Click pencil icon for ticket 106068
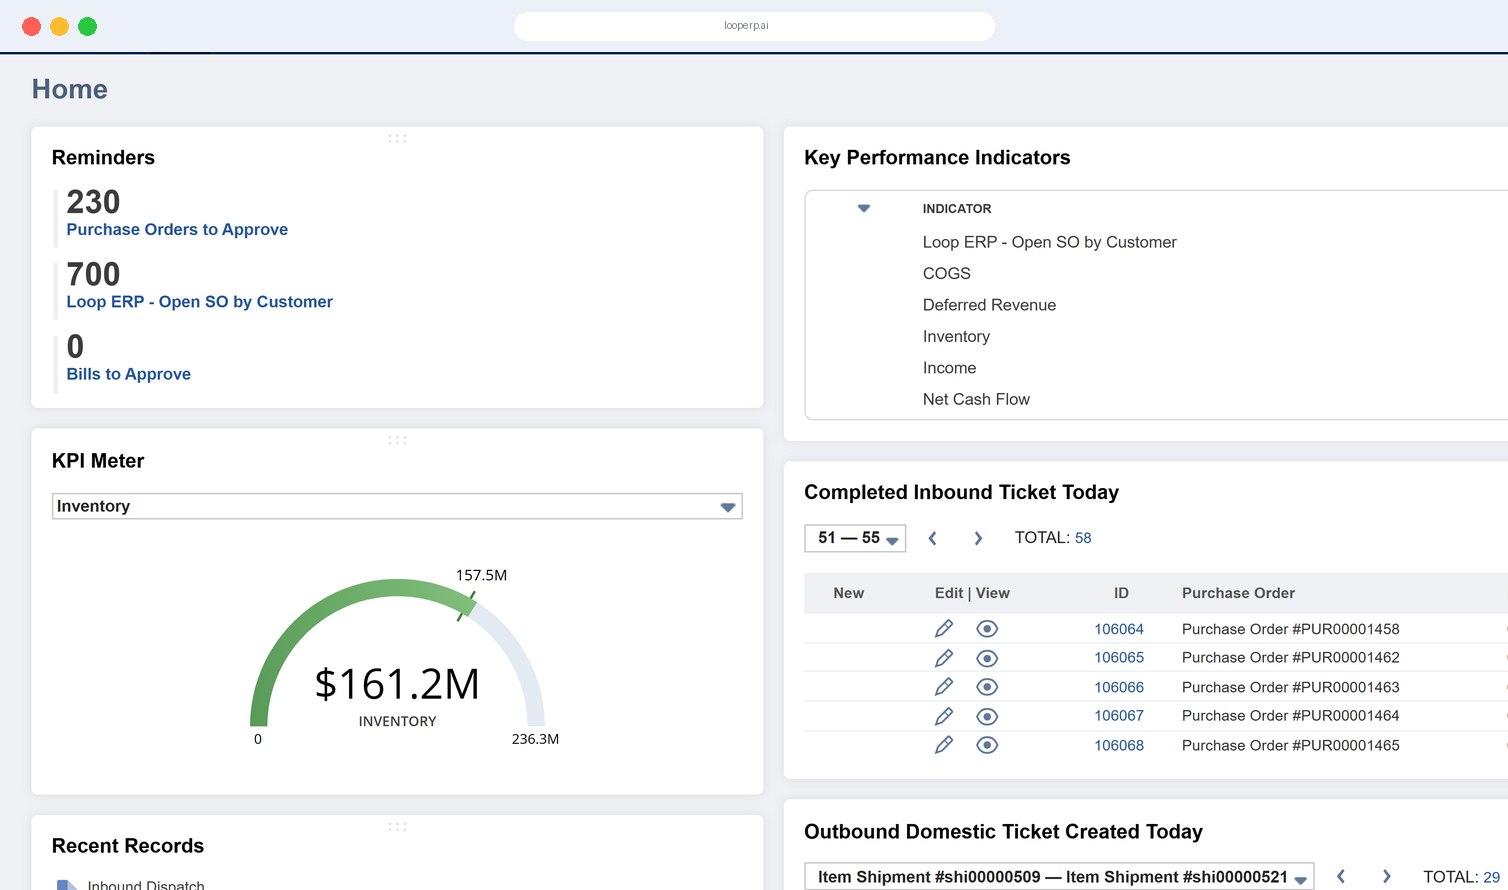Screen dimensions: 1508x890 click(x=943, y=745)
